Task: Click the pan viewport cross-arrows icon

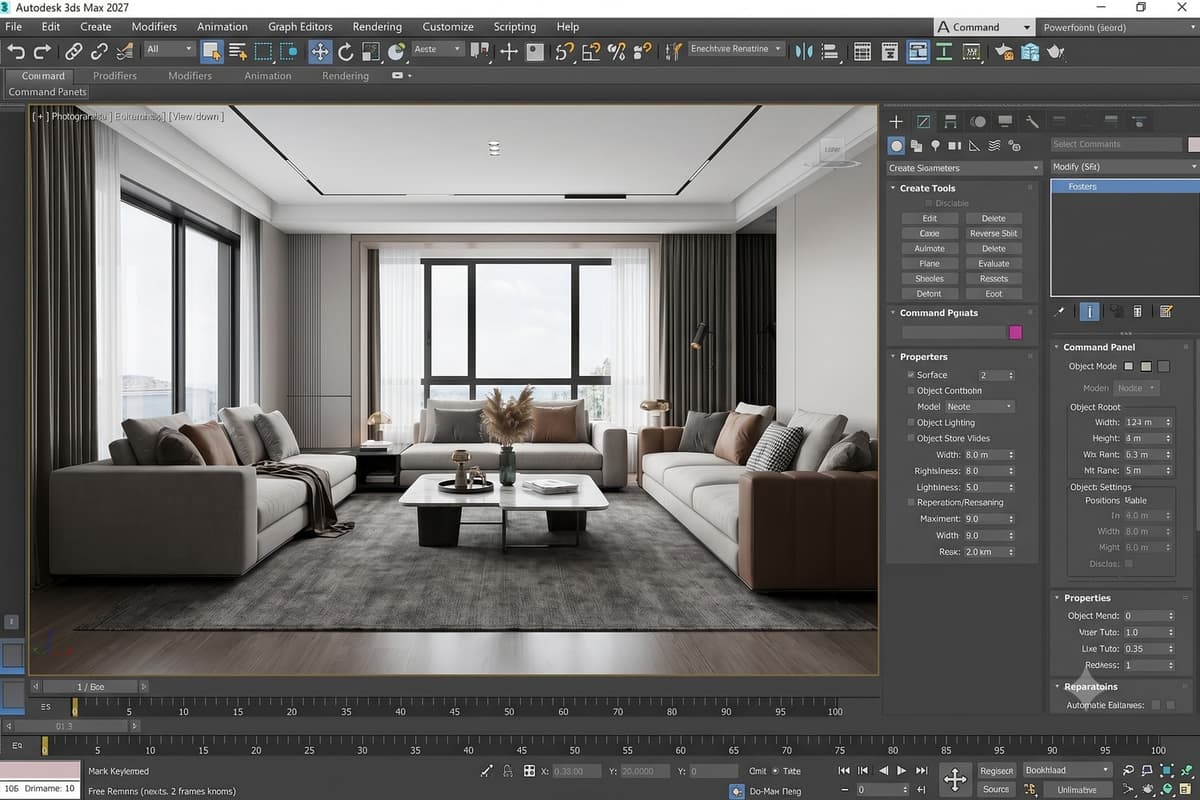Action: click(x=955, y=780)
